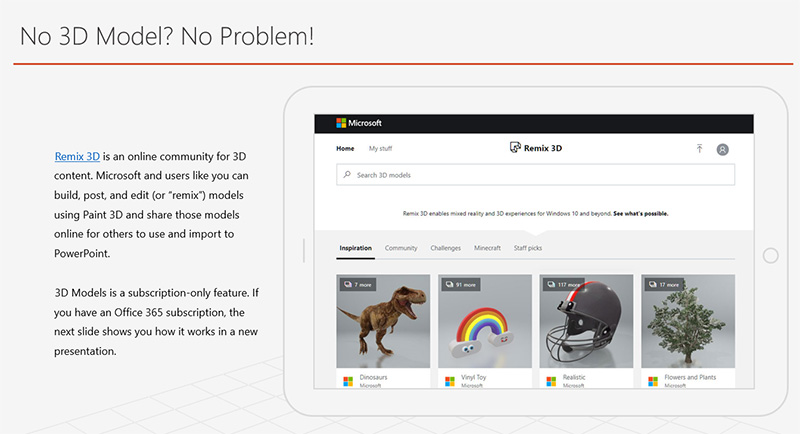
Task: Switch to the Minecraft tab
Action: click(x=487, y=248)
